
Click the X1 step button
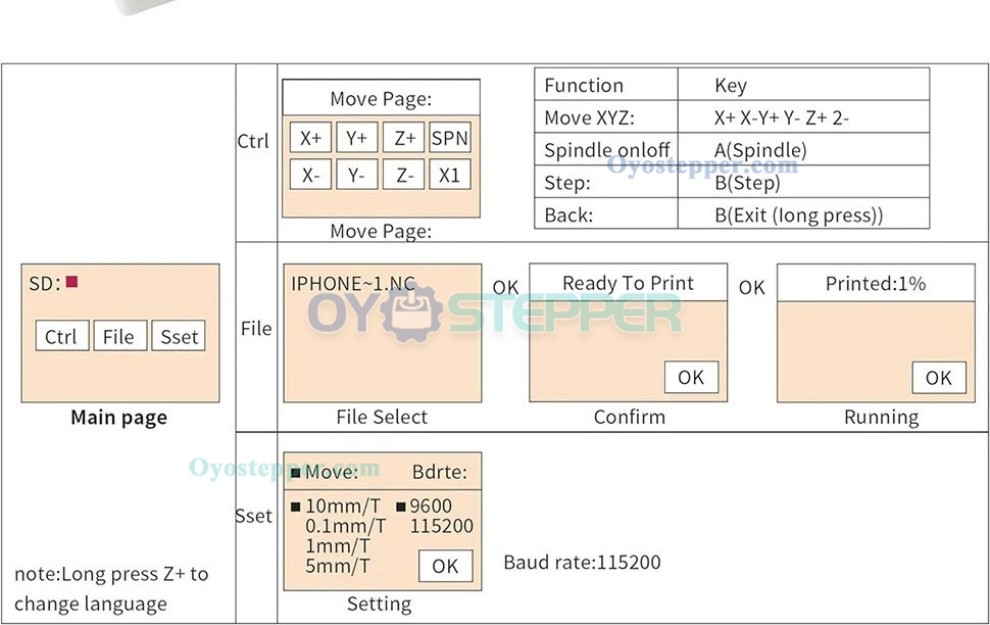[450, 174]
